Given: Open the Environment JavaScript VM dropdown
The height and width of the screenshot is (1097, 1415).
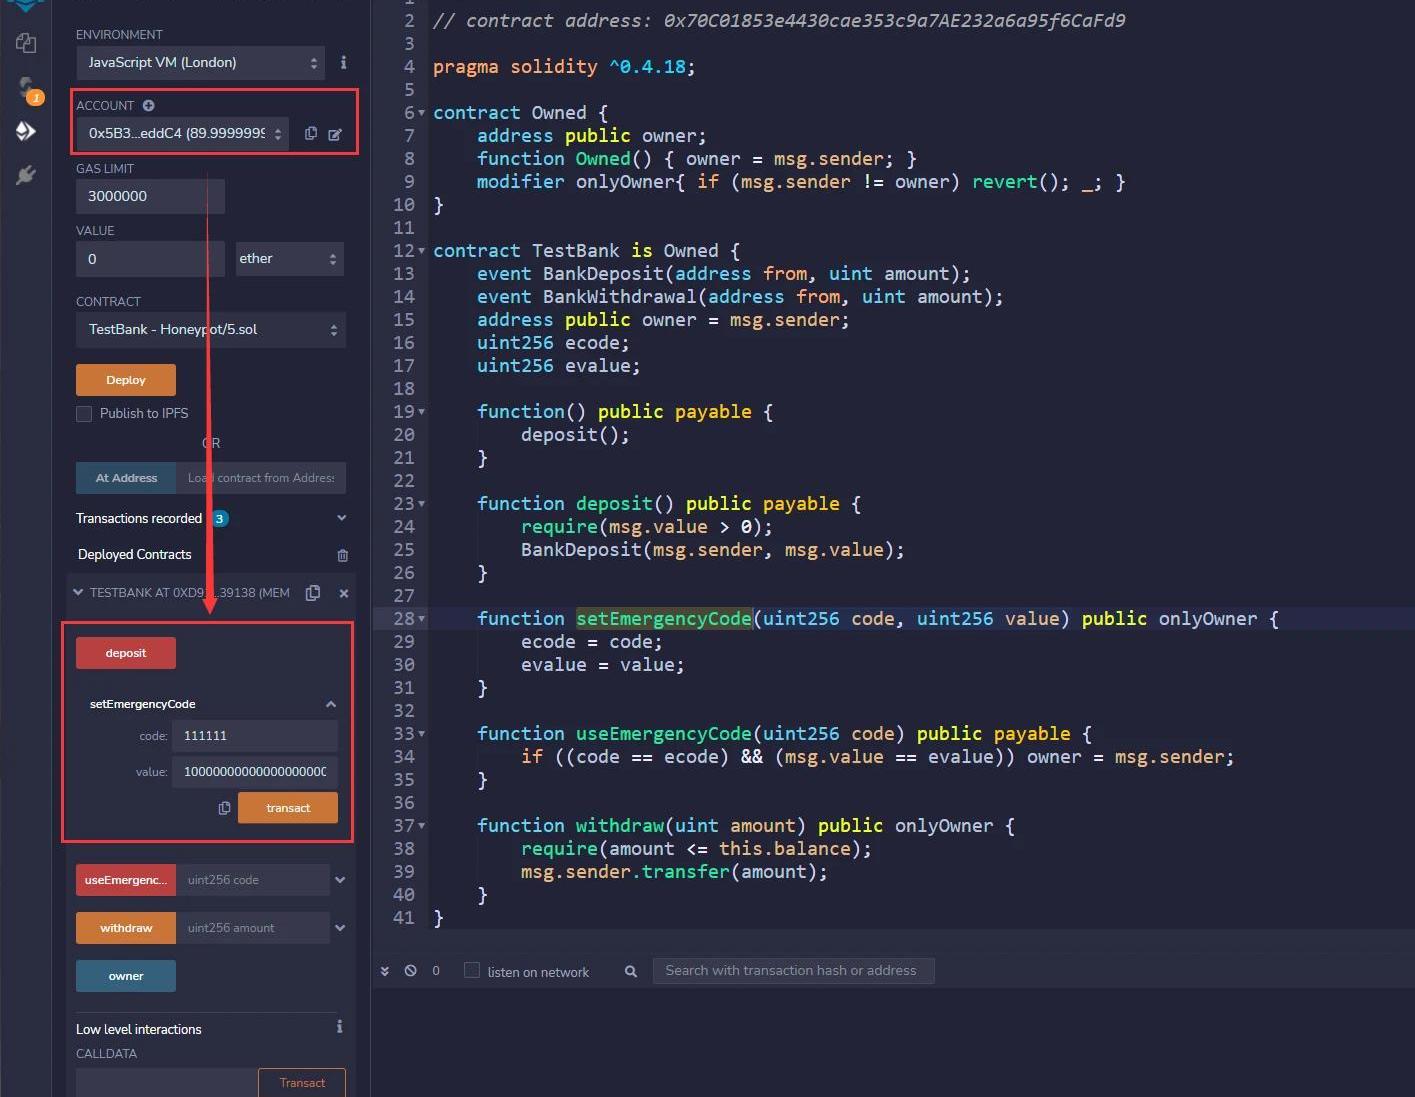Looking at the screenshot, I should click(x=200, y=63).
